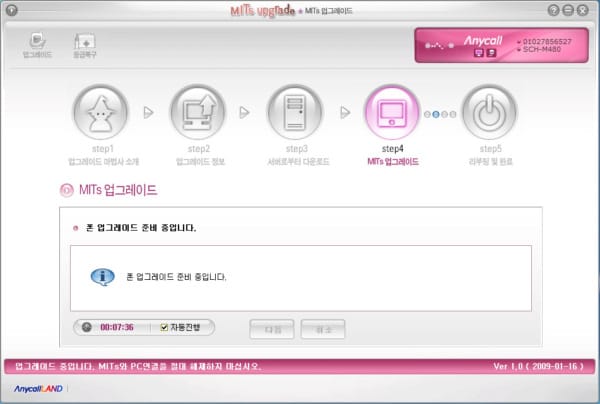Screen dimensions: 600x404
Task: Click the disabled 다음 button
Action: [272, 329]
